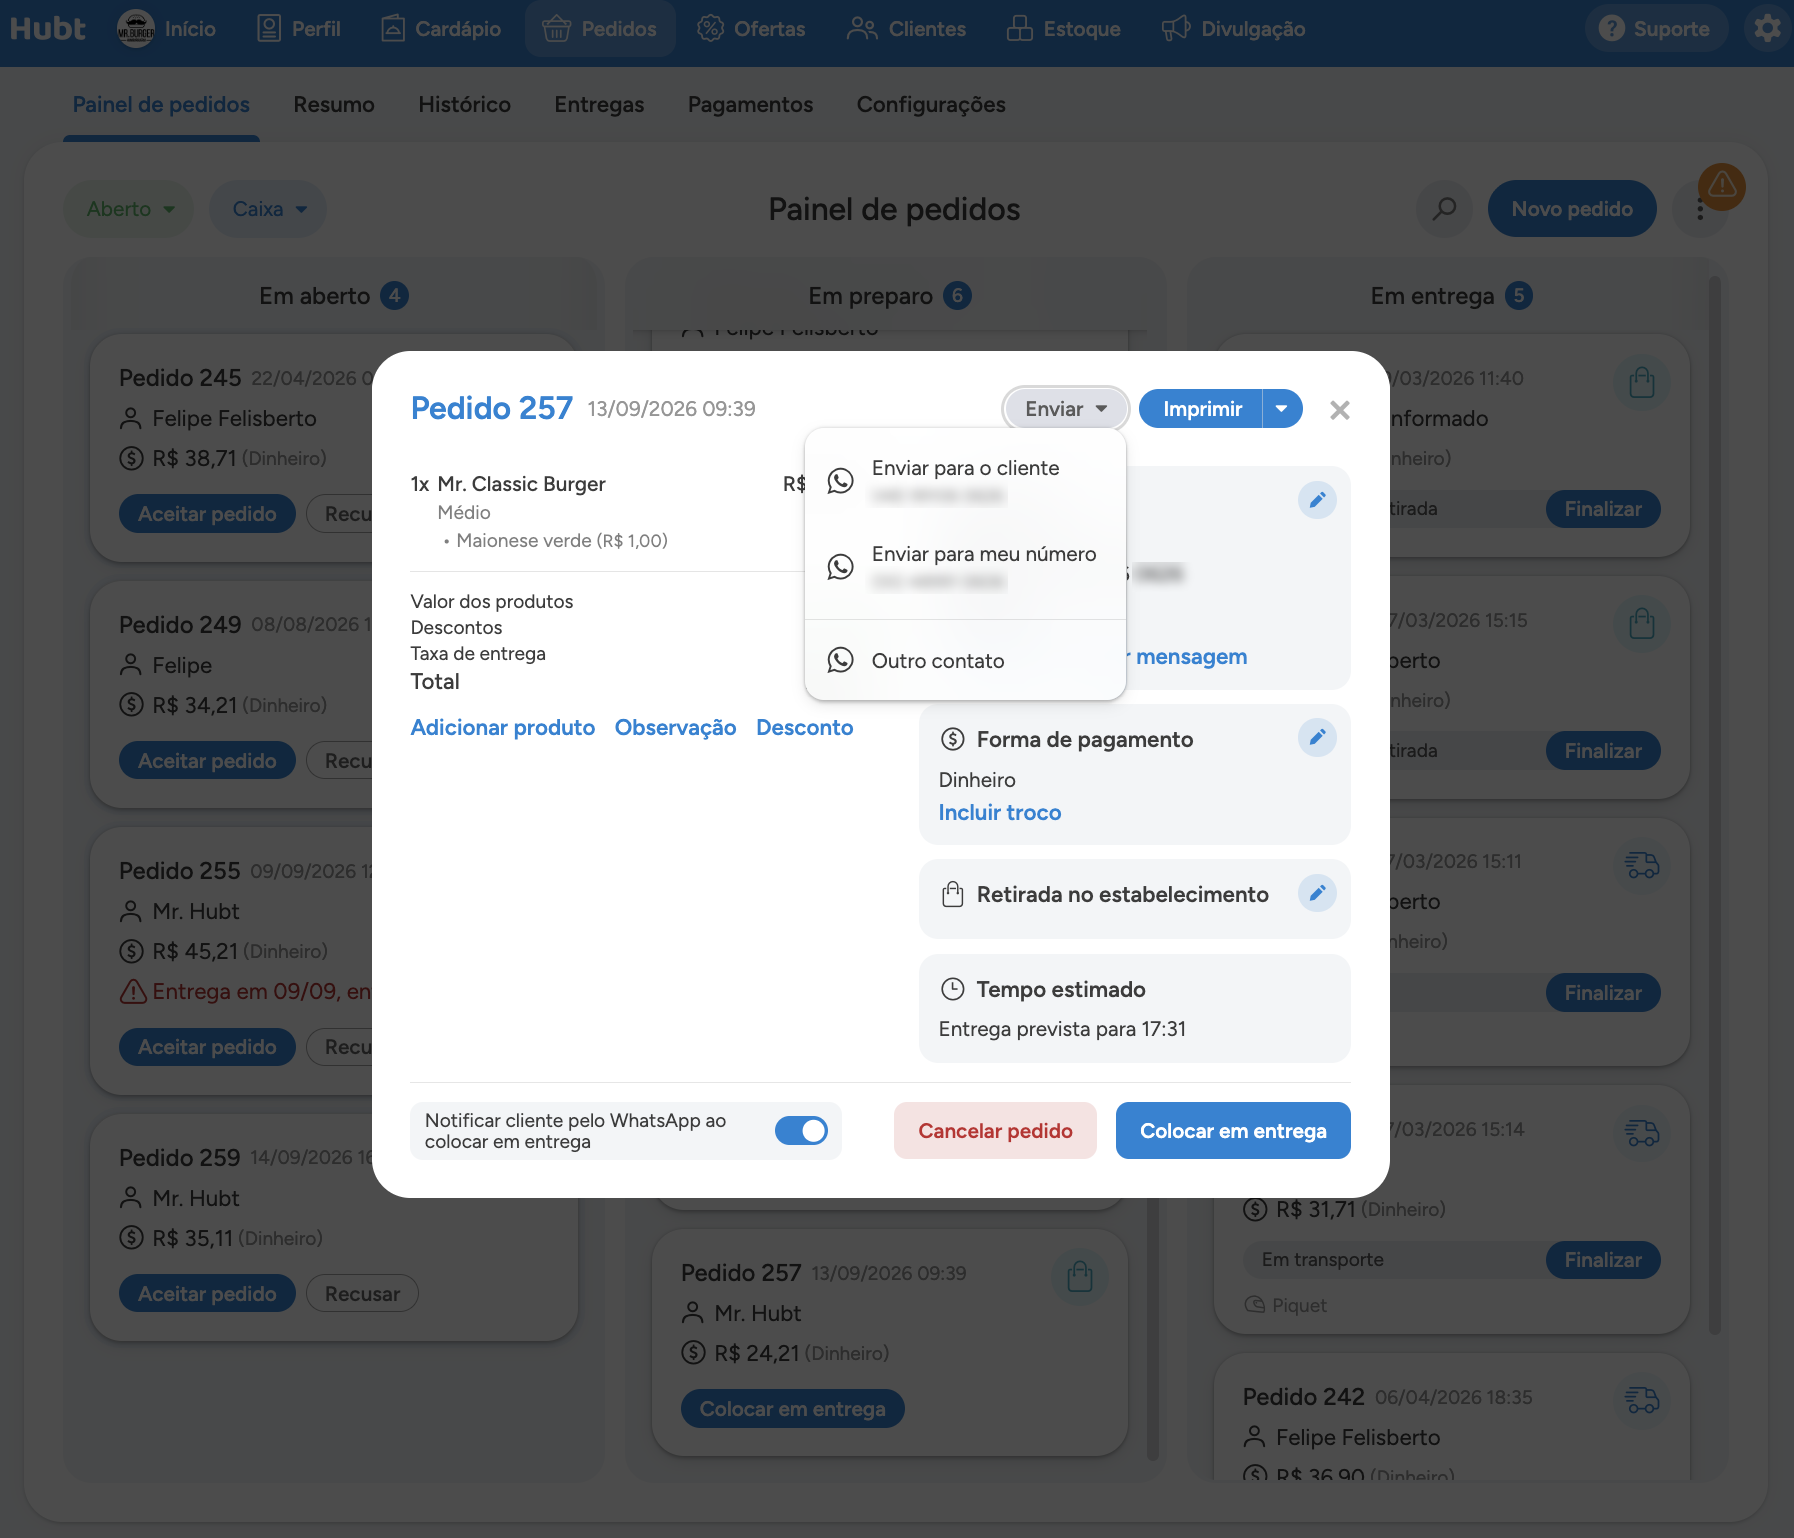Screen dimensions: 1794x1538
Task: Click the Imprimir button
Action: (x=1201, y=409)
